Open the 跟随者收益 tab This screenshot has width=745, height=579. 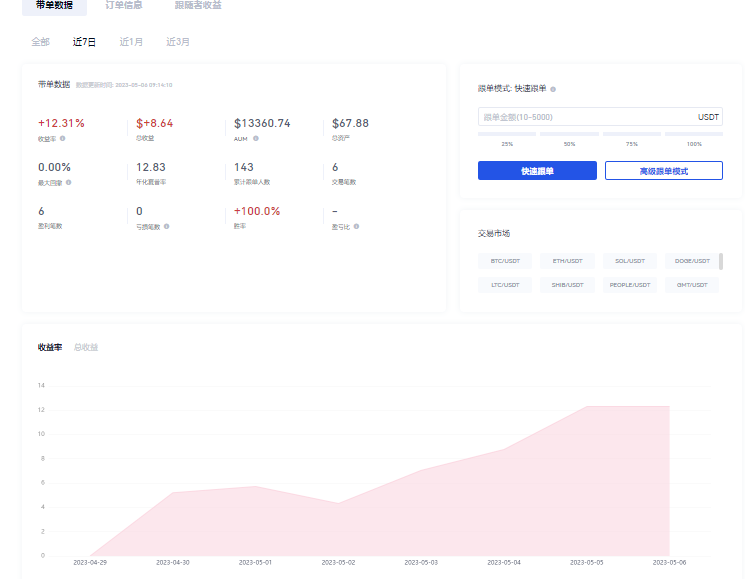point(198,5)
